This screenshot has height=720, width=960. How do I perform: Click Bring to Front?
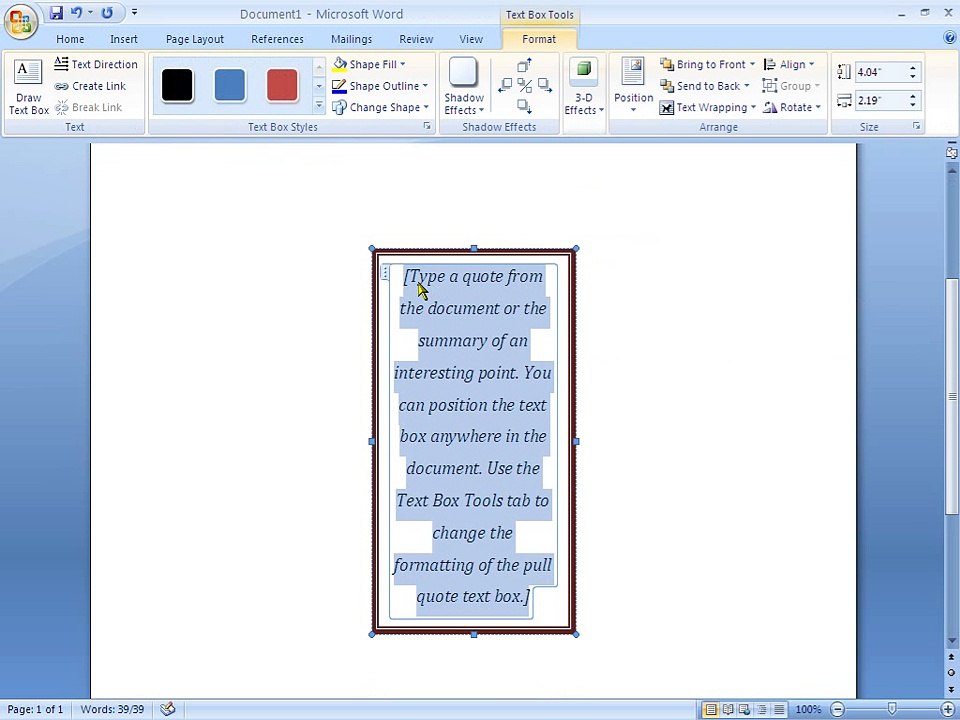coord(707,64)
